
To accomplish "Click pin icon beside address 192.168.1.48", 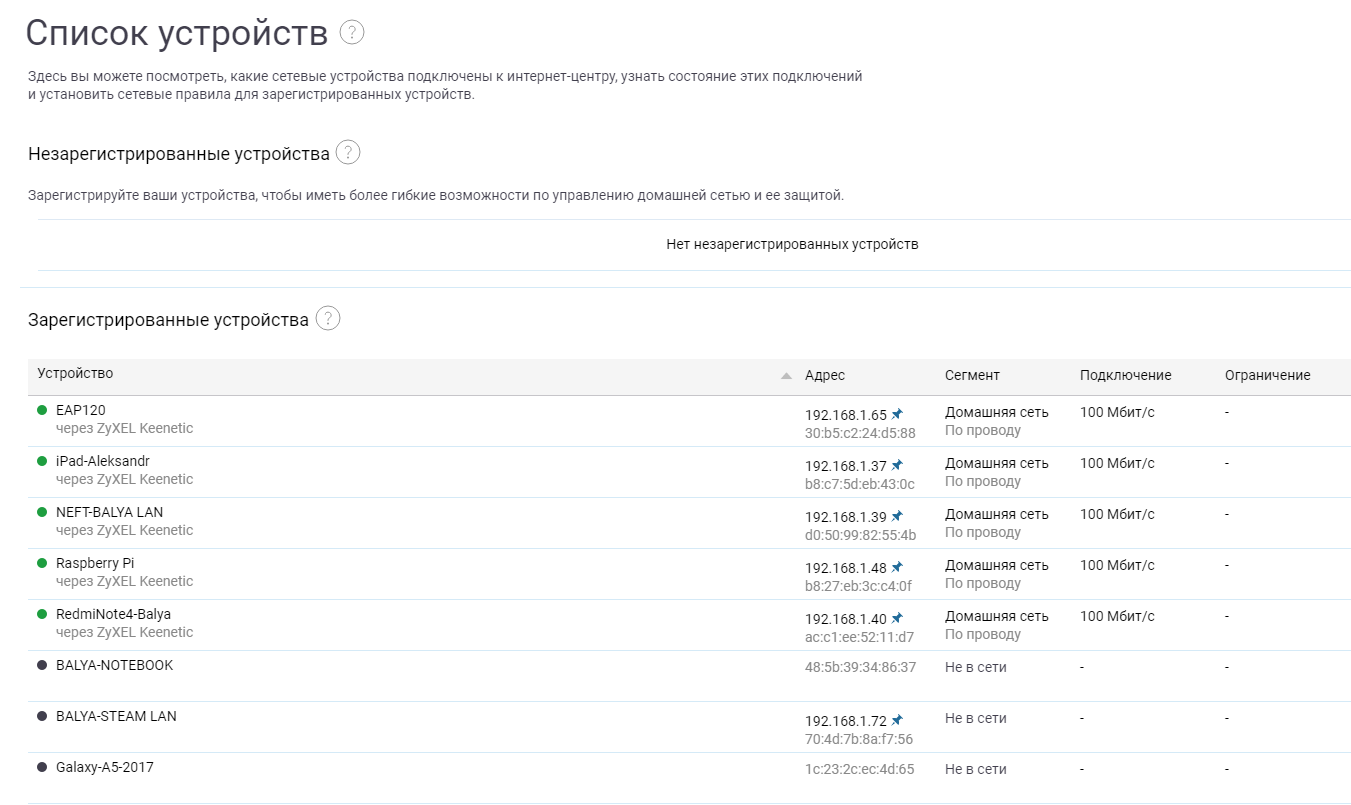I will tap(897, 567).
